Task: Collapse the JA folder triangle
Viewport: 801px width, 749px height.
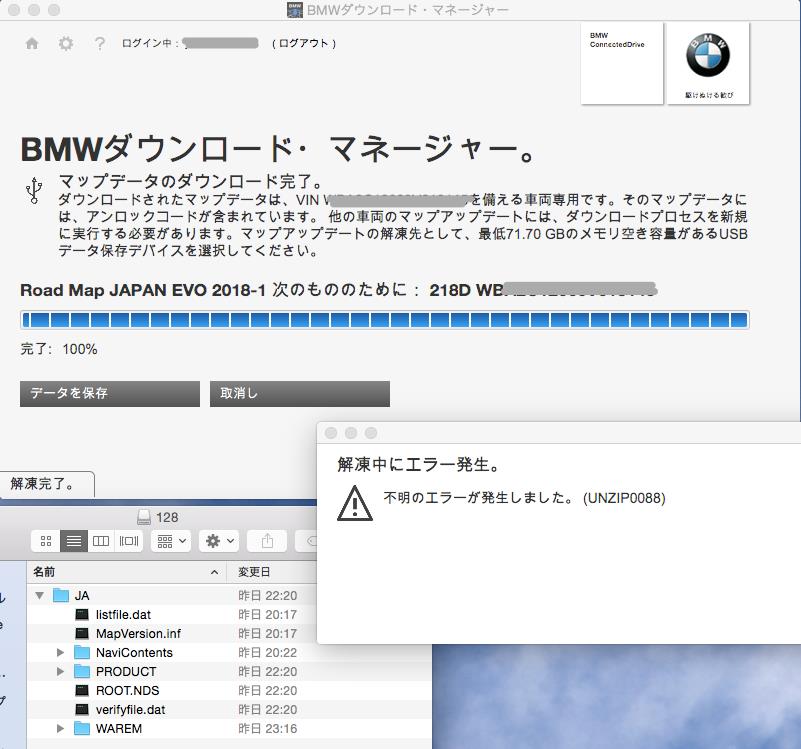Action: pyautogui.click(x=39, y=596)
